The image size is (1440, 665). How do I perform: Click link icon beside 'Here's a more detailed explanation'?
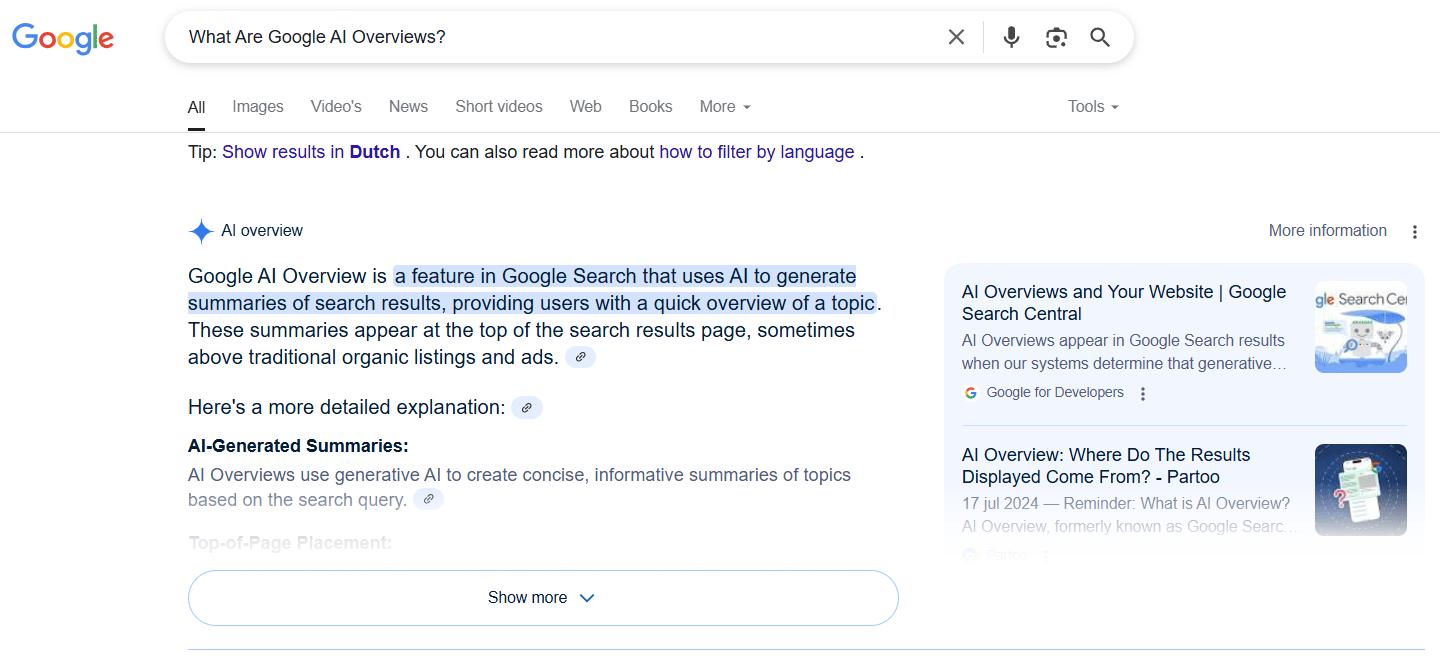[527, 407]
